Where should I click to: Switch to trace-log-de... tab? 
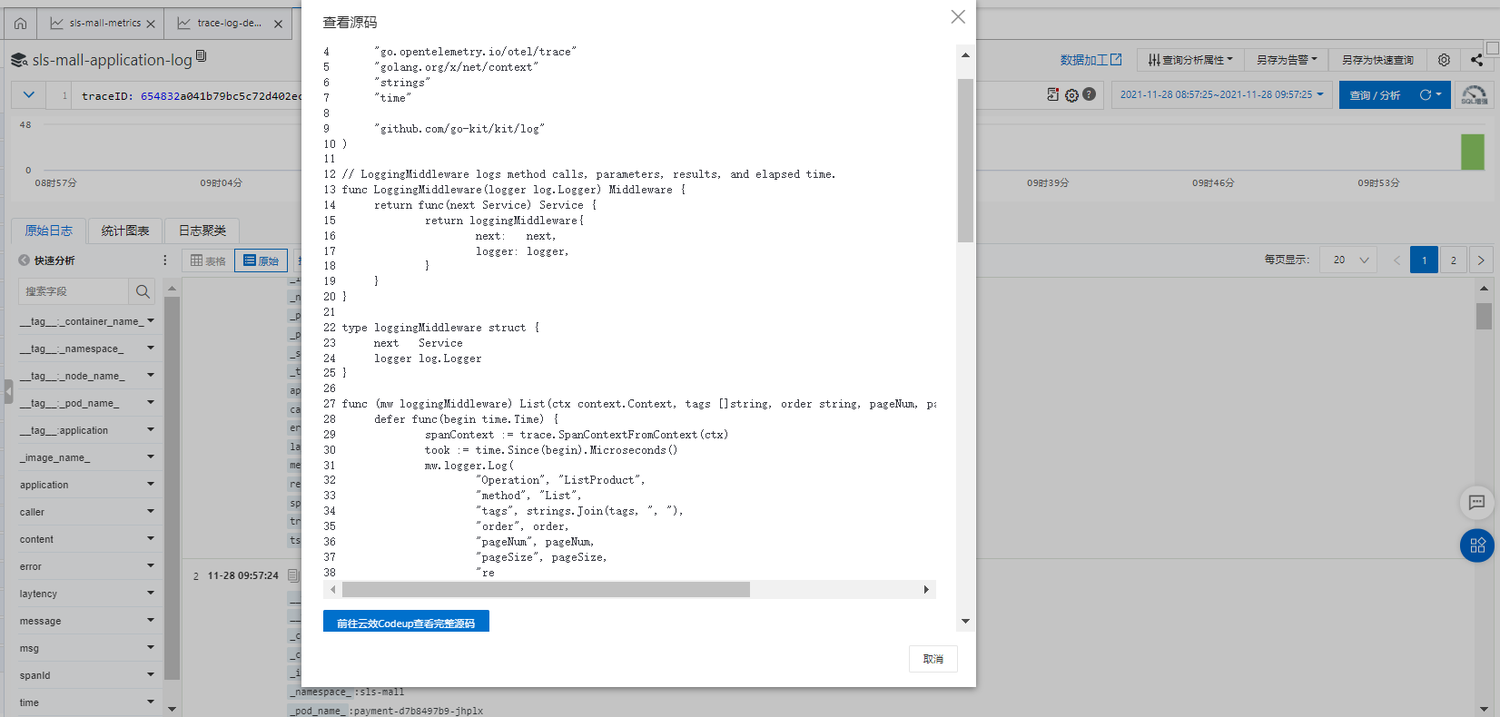229,23
